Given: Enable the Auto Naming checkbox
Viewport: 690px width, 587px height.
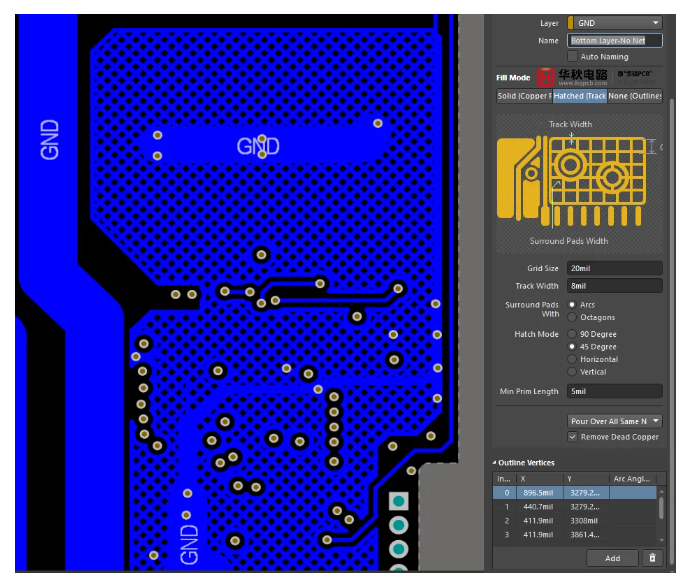Looking at the screenshot, I should tap(573, 57).
